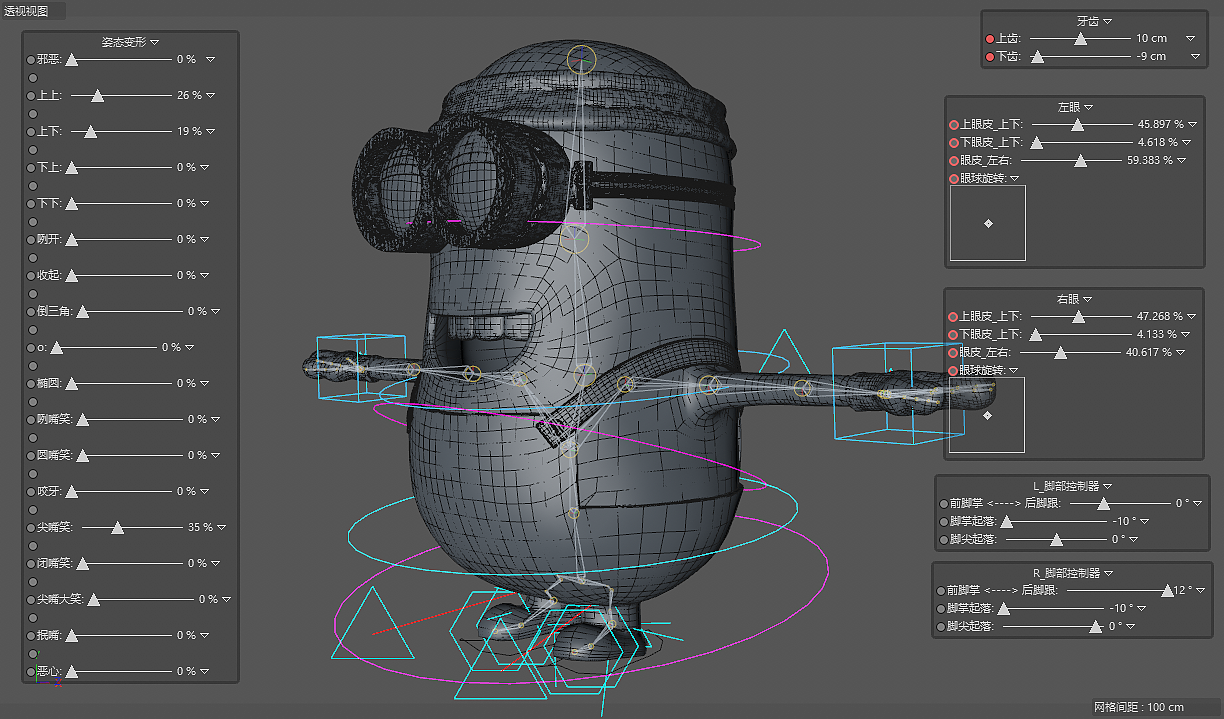Click the 45.897 % value in 左眼

[1161, 125]
